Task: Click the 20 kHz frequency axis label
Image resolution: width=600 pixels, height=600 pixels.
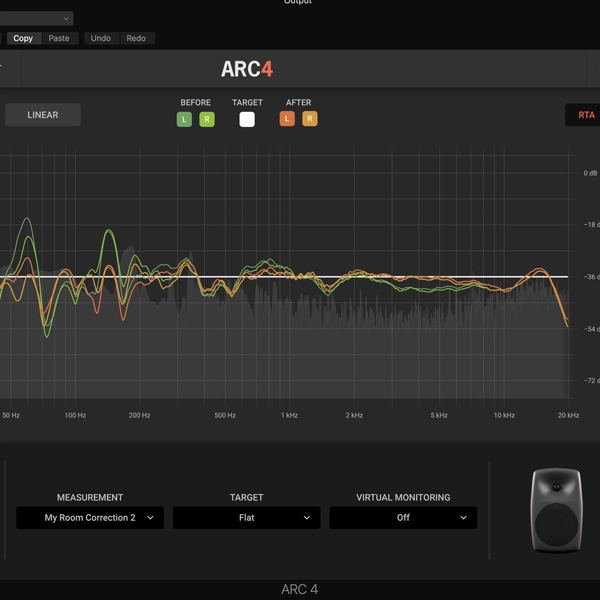Action: tap(568, 415)
